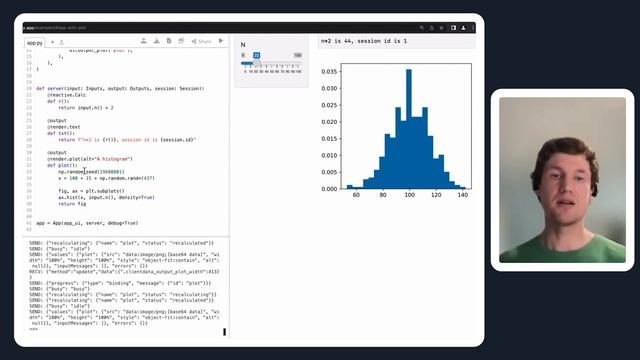Image resolution: width=640 pixels, height=360 pixels.
Task: Add a new file with the plus icon
Action: (53, 42)
